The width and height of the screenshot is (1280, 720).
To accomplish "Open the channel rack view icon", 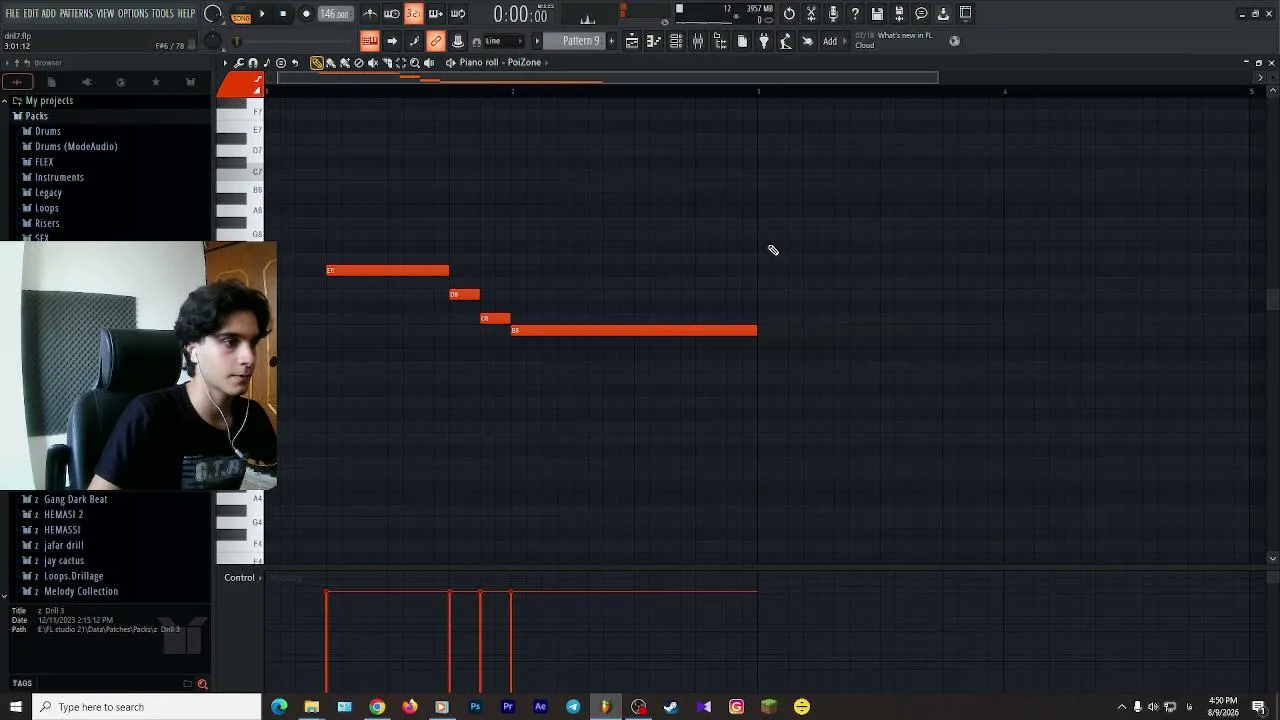I will (676, 41).
